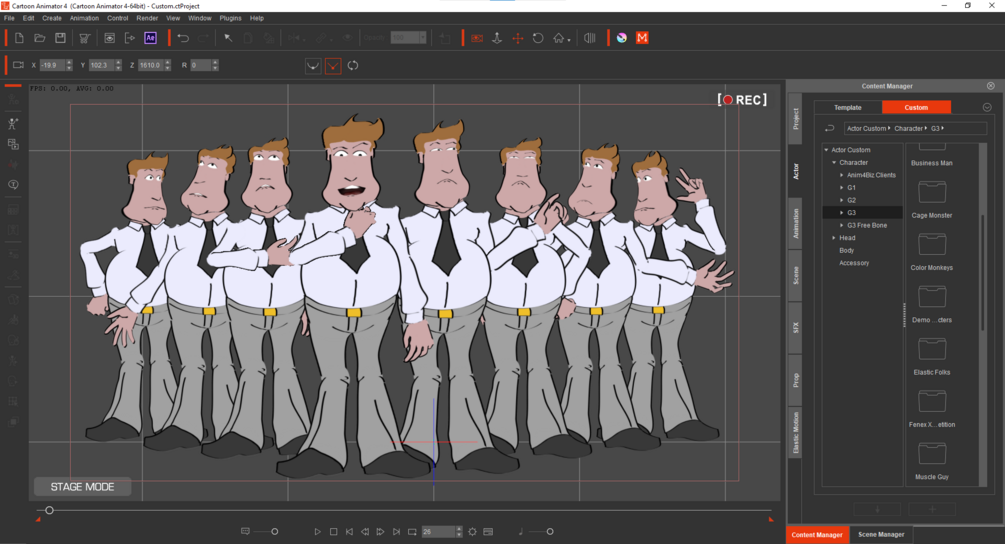Open the Scene vertical tab
The height and width of the screenshot is (544, 1005).
[x=795, y=276]
